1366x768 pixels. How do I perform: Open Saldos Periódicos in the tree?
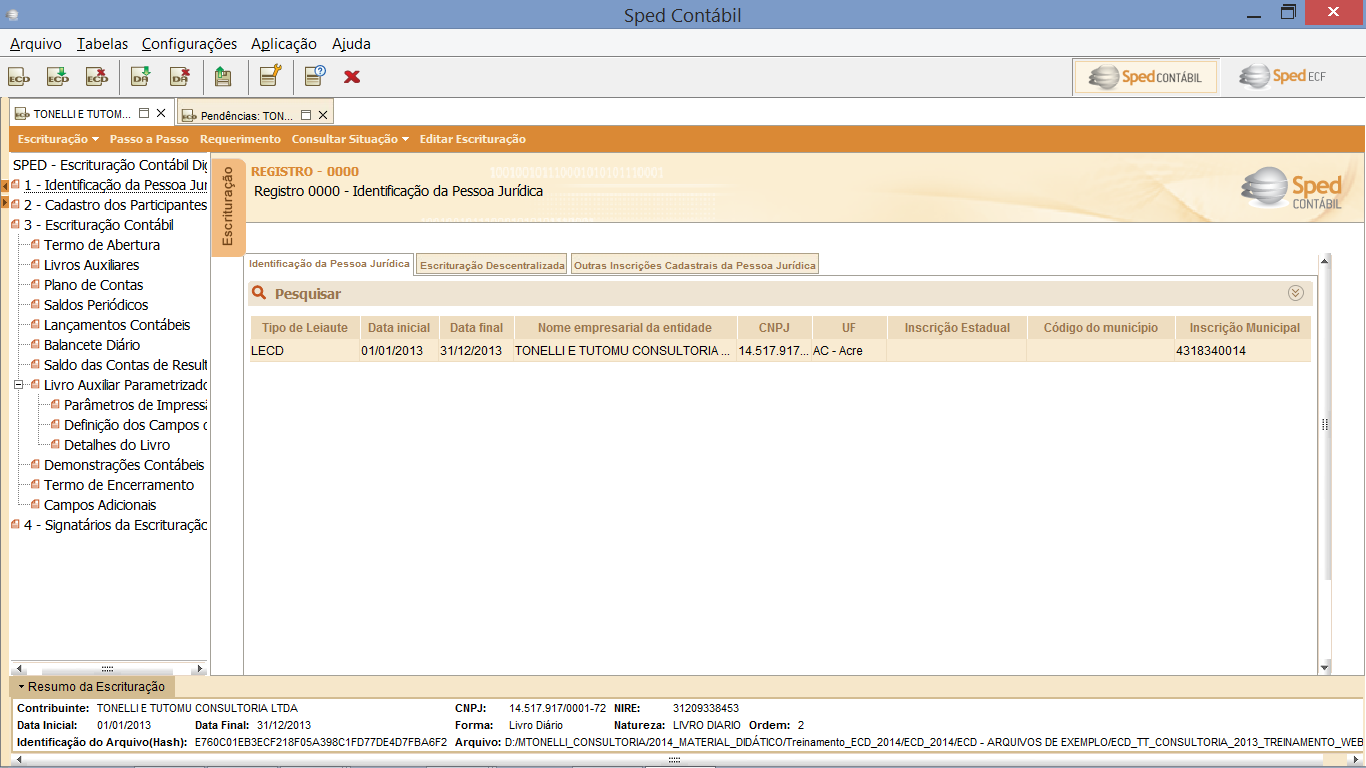(x=95, y=305)
